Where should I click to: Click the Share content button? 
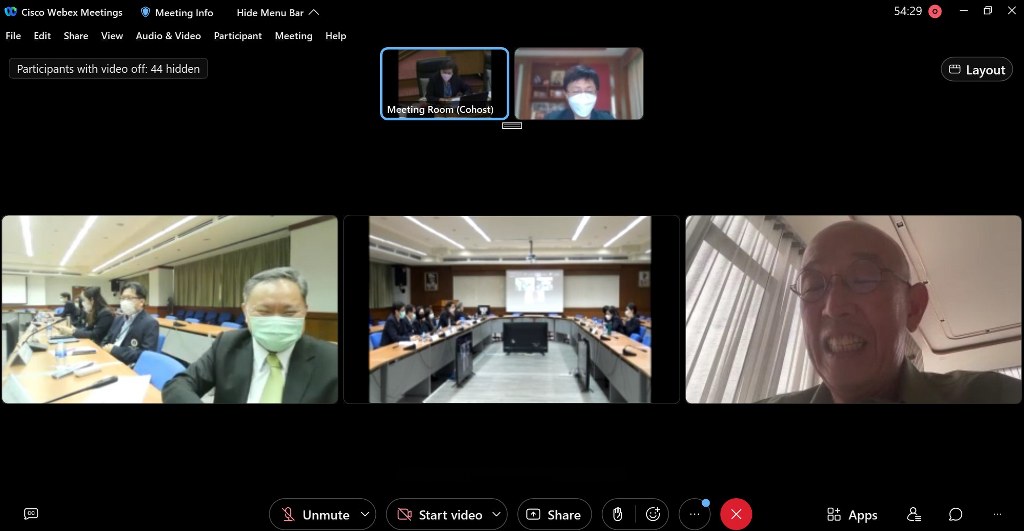point(554,514)
